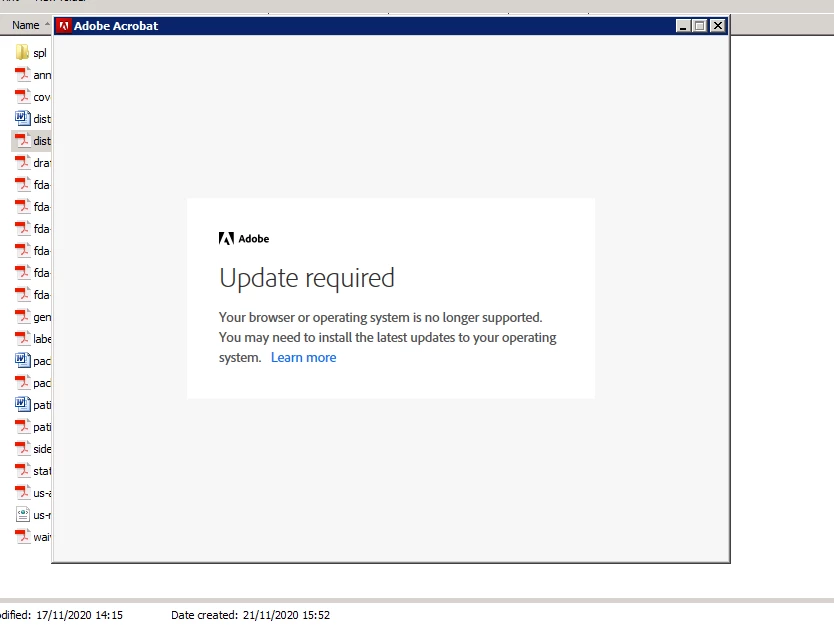
Task: Follow the Learn more link
Action: (x=303, y=357)
